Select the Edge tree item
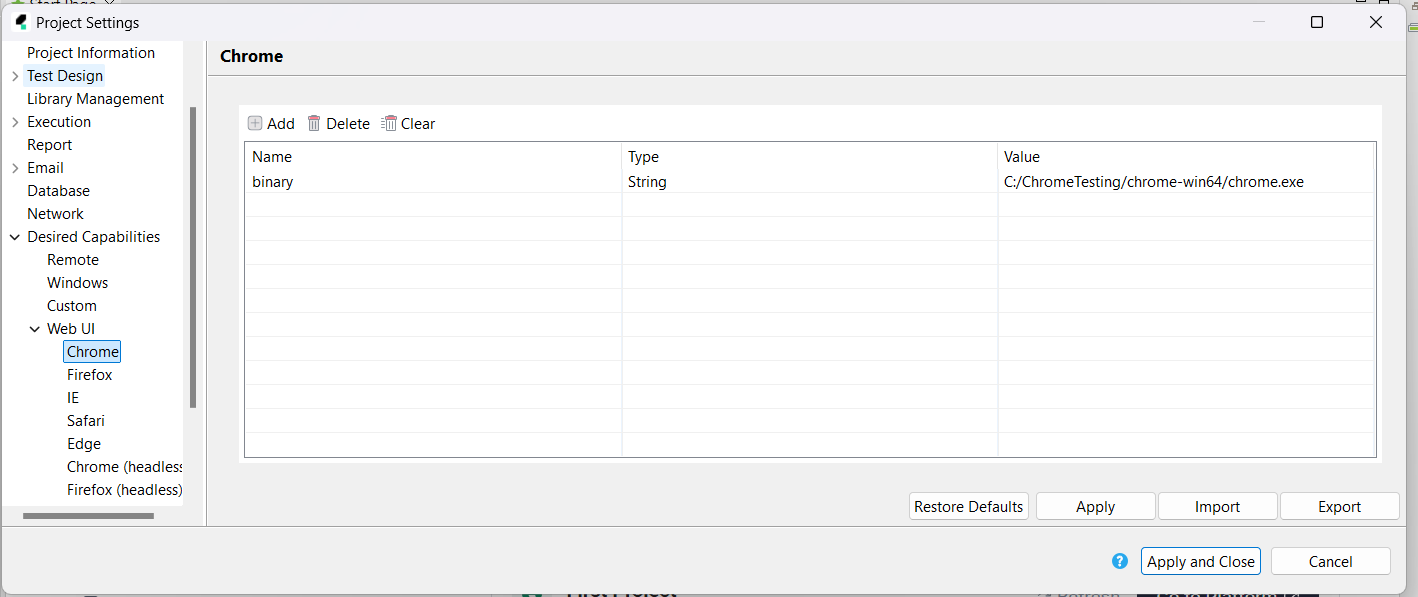Image resolution: width=1418 pixels, height=597 pixels. (x=83, y=444)
